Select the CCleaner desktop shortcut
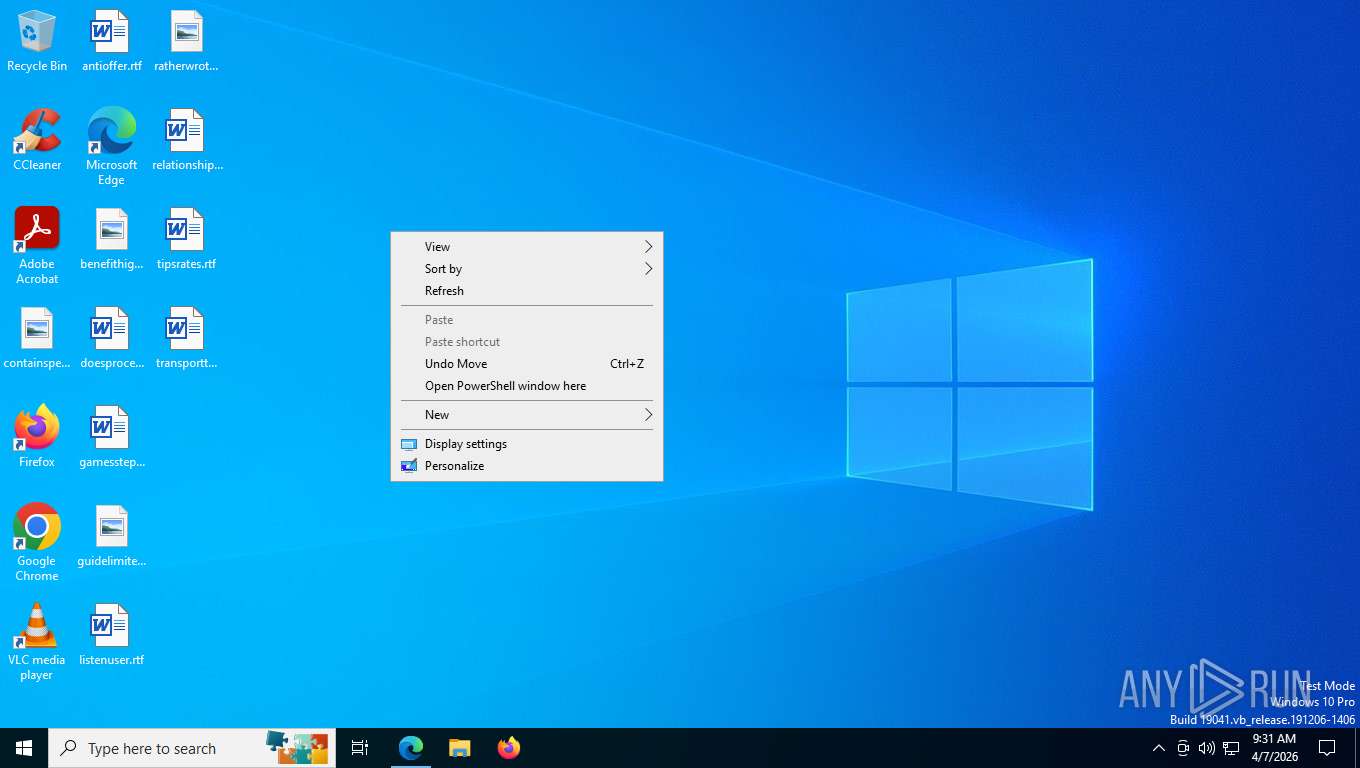This screenshot has width=1360, height=768. [37, 141]
